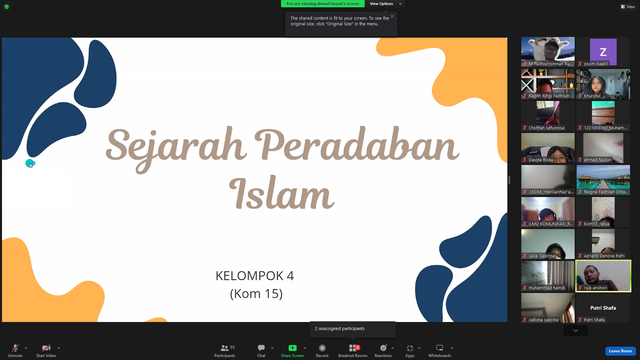
Task: Click '(Kom 15)' text on slide
Action: coord(256,293)
